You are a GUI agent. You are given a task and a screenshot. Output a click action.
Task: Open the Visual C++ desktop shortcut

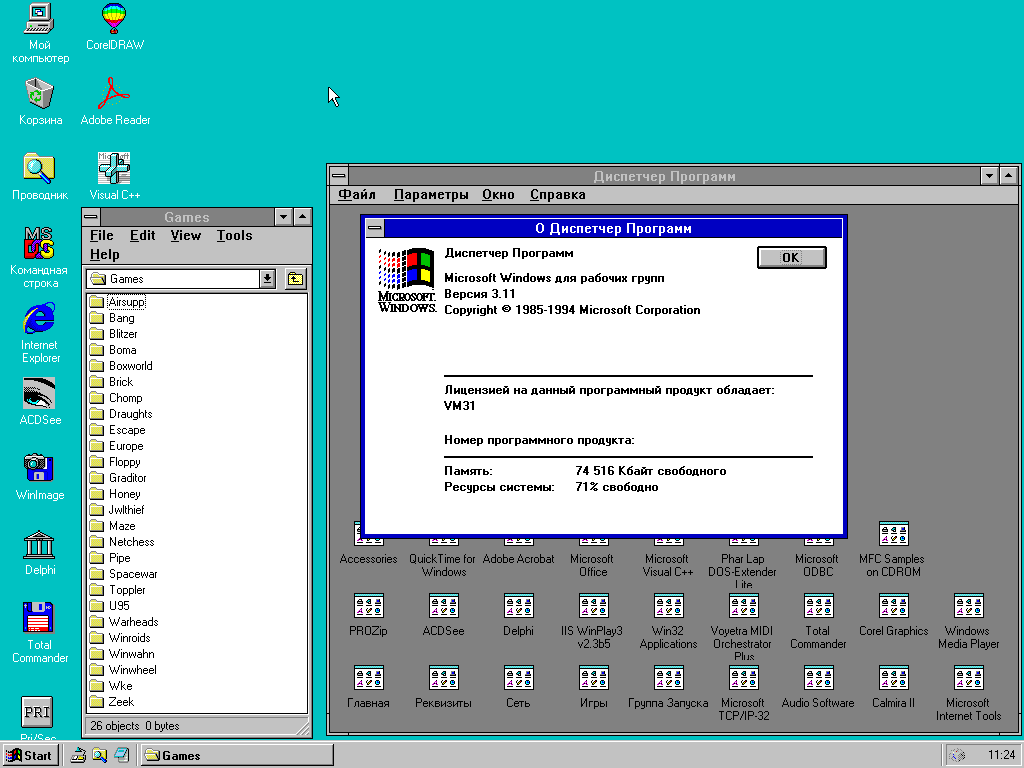click(114, 168)
